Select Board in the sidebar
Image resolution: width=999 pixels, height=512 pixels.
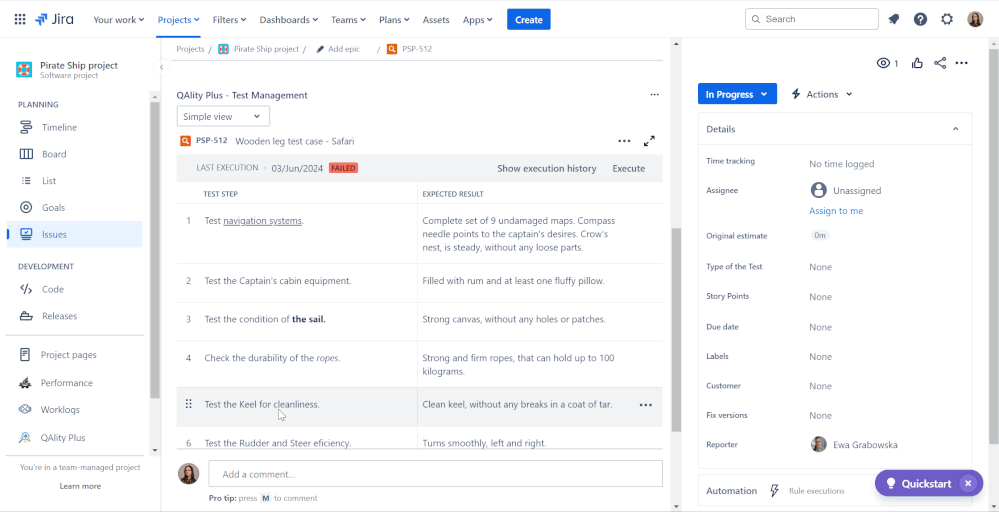54,154
